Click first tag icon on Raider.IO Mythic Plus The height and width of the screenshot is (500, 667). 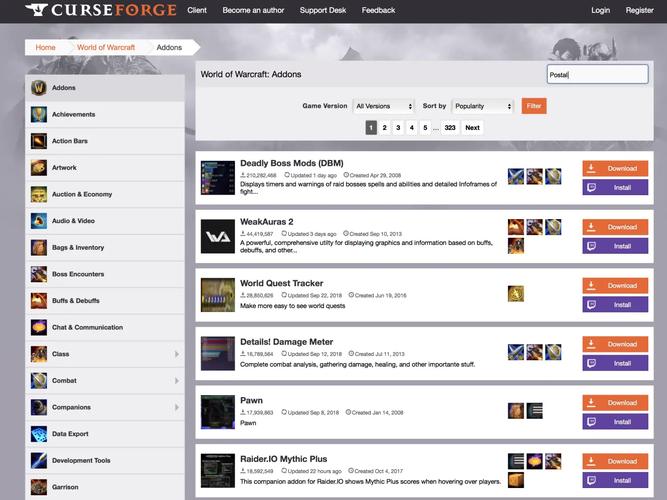pyautogui.click(x=516, y=461)
